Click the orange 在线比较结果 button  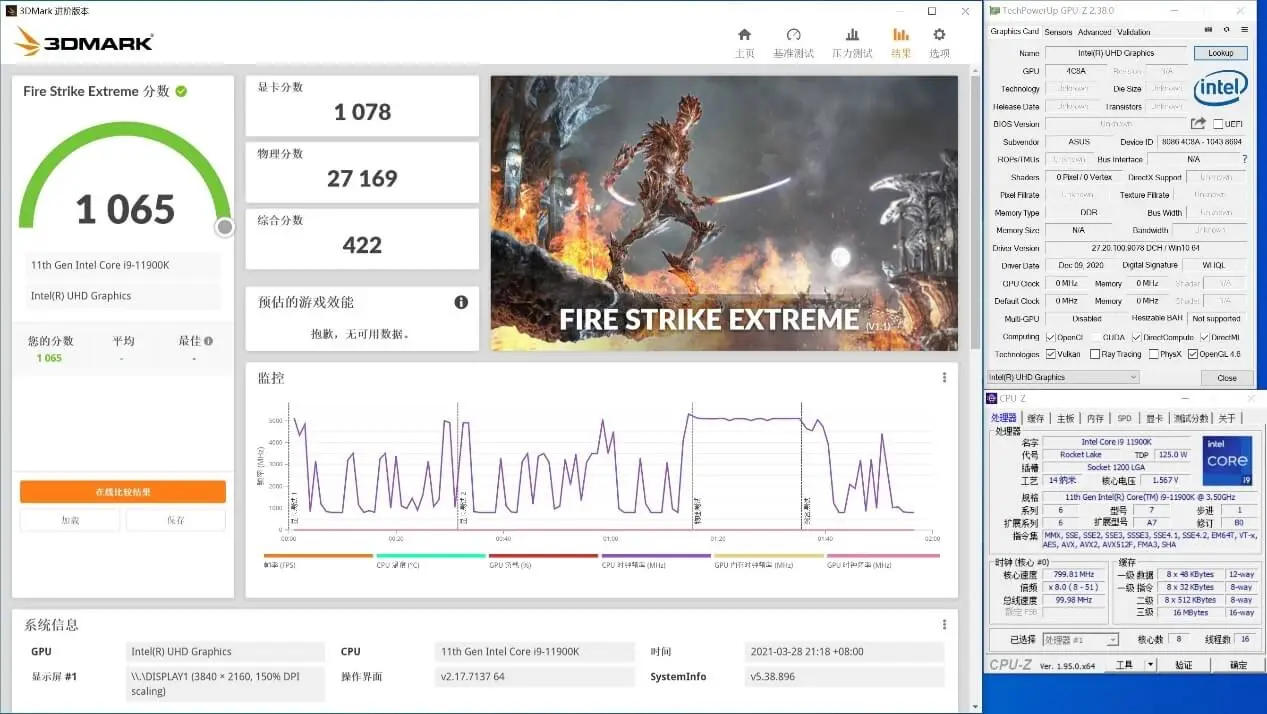point(123,492)
